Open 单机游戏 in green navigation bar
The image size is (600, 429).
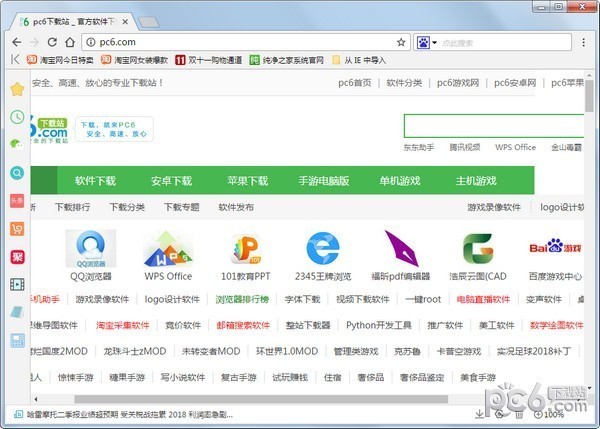400,181
